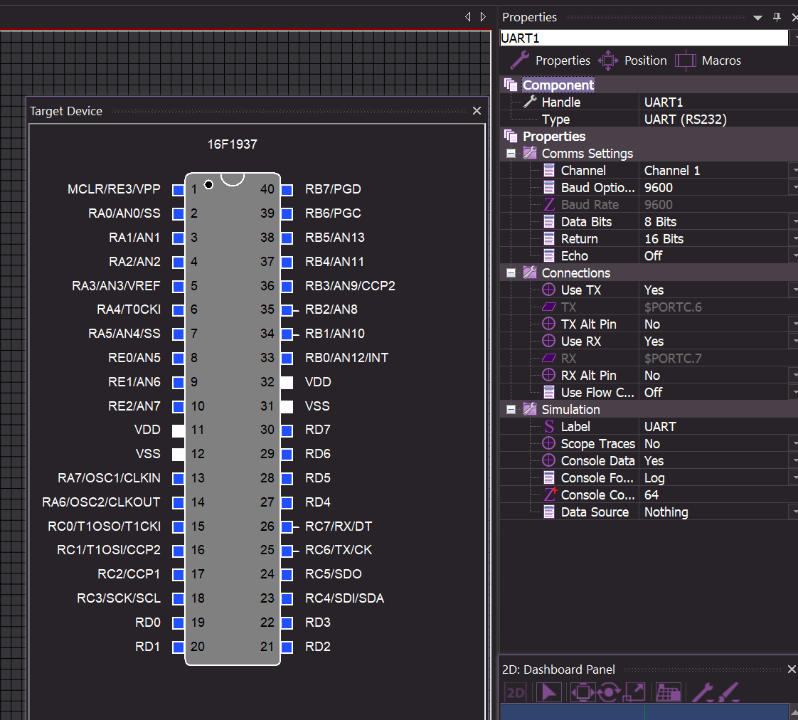Open the Channel dropdown showing Channel 1
This screenshot has width=798, height=720.
[x=794, y=170]
